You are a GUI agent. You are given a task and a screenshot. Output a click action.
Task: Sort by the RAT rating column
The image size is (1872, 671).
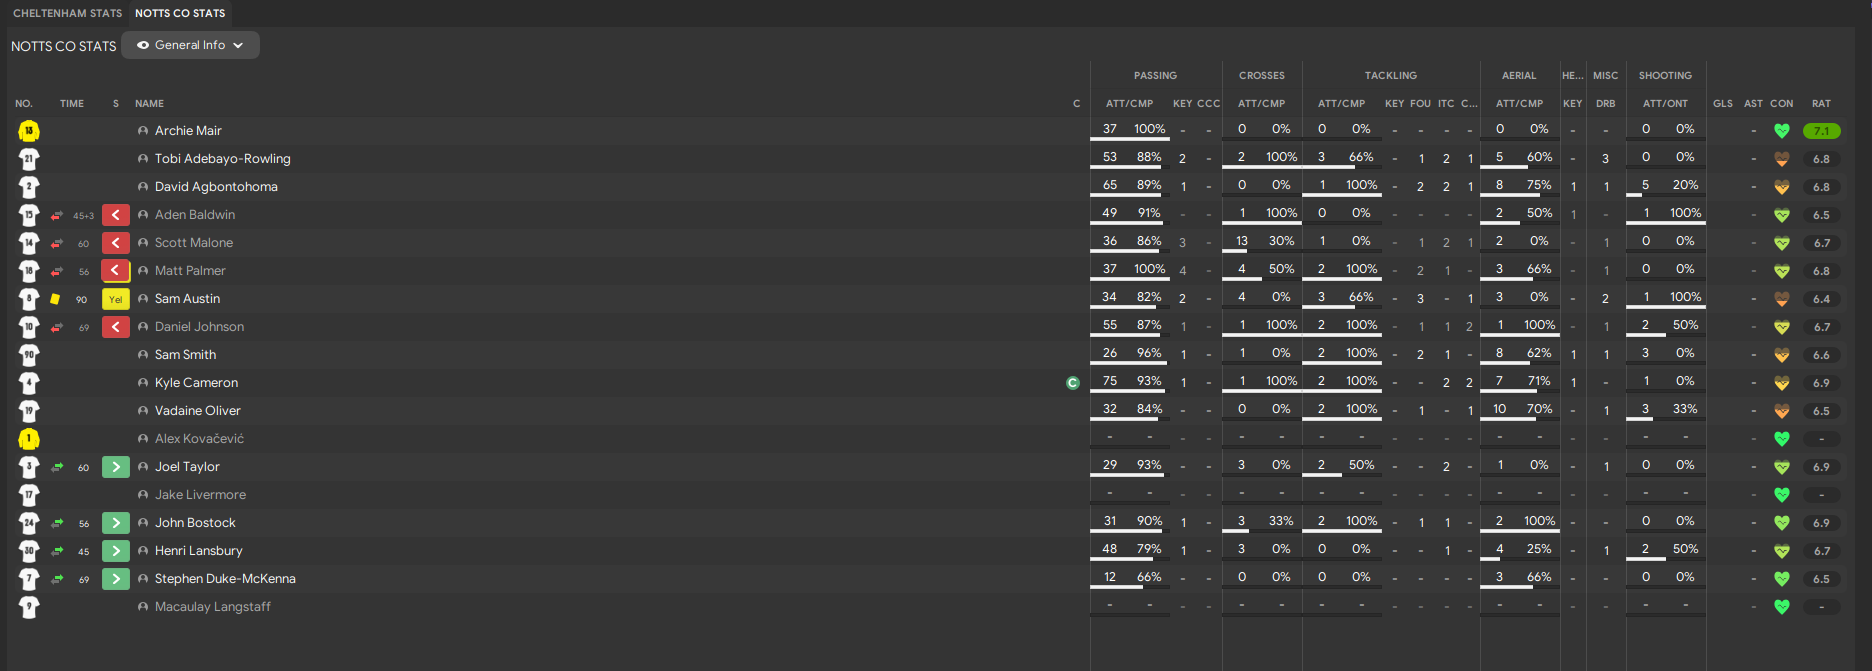(1821, 104)
